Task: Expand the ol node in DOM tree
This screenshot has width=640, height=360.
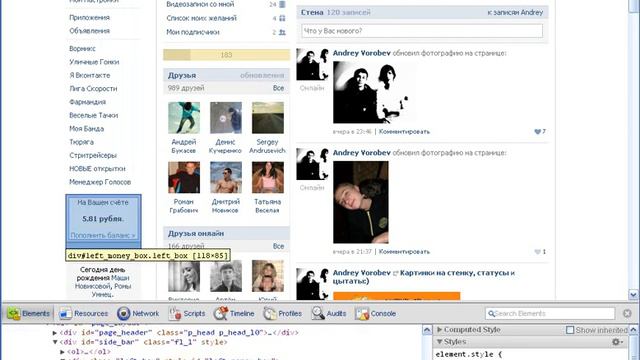Action: [x=62, y=351]
